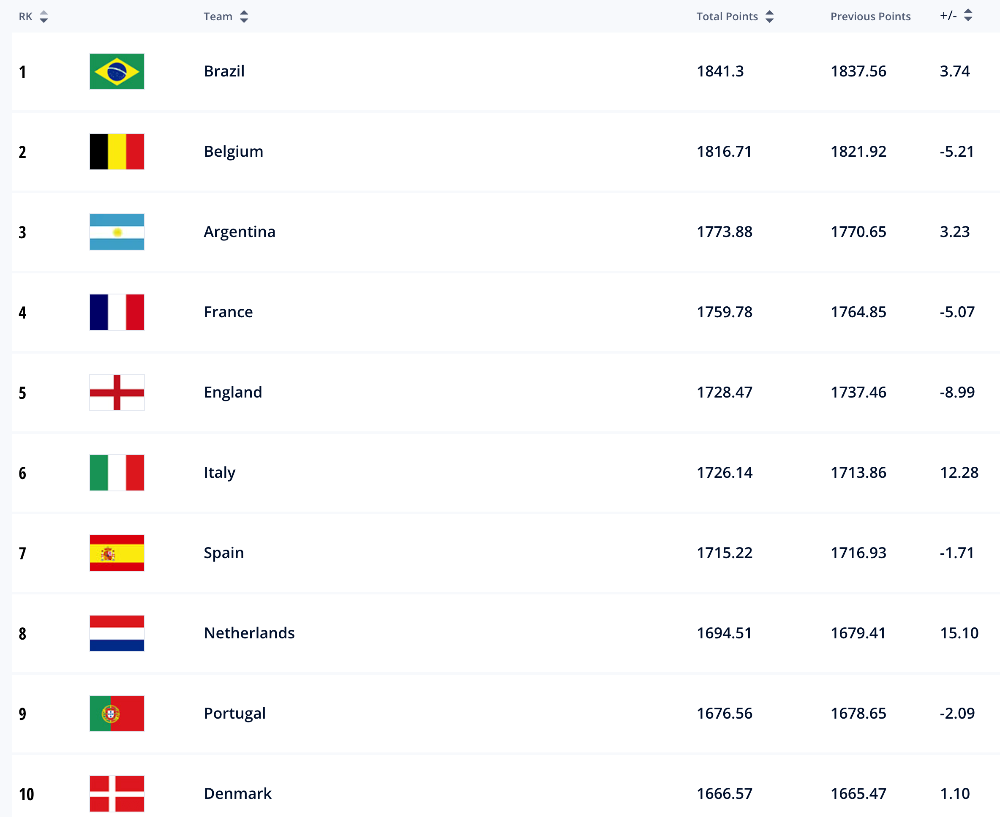Sort table by RK column arrows
Image resolution: width=1000 pixels, height=817 pixels.
click(x=44, y=17)
